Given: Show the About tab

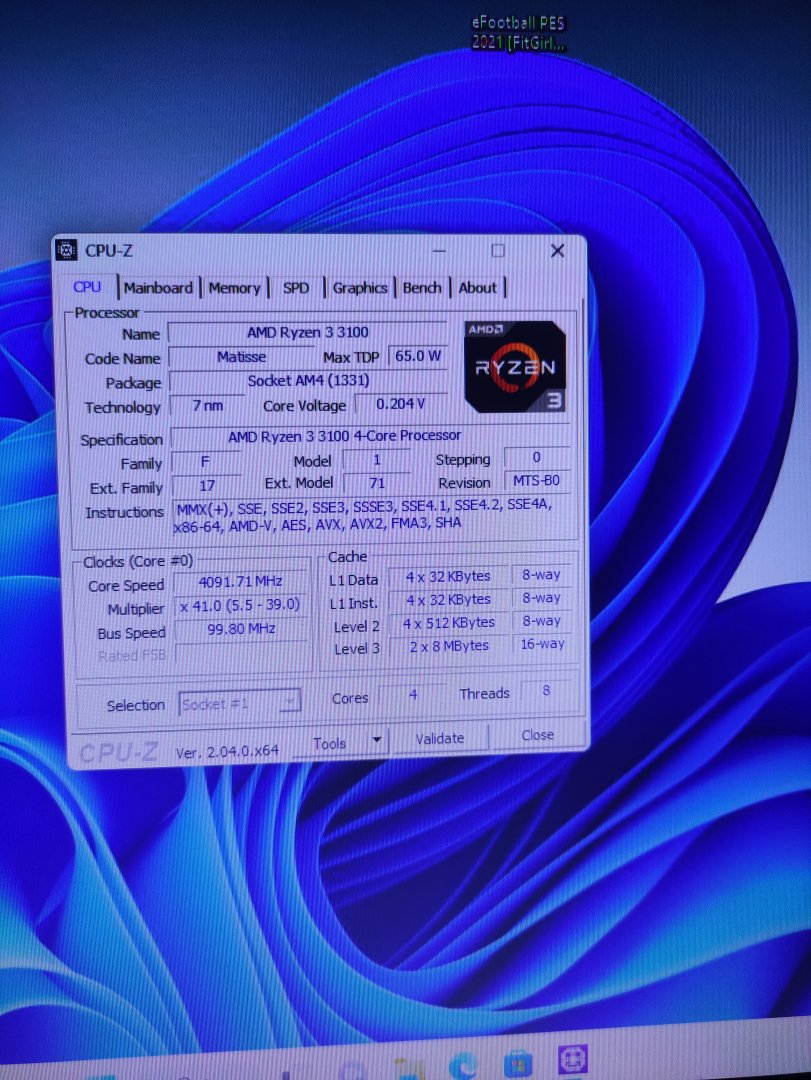Looking at the screenshot, I should point(478,288).
